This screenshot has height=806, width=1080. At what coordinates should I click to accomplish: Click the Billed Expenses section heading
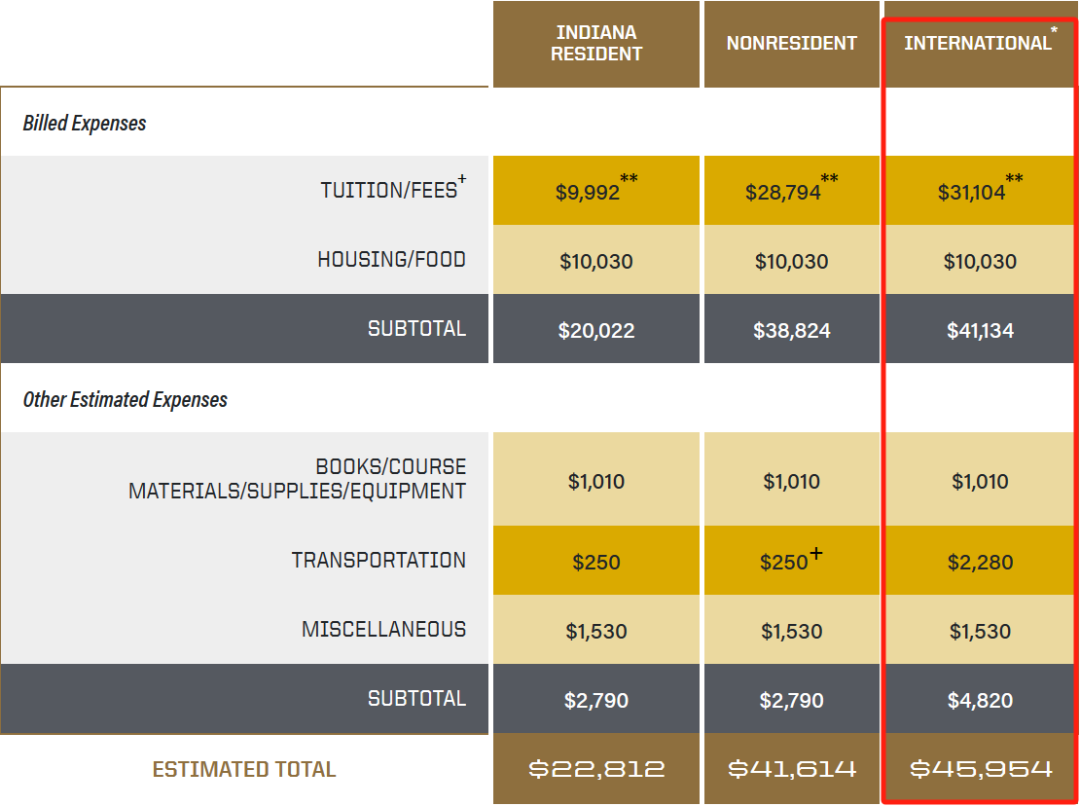(x=85, y=123)
